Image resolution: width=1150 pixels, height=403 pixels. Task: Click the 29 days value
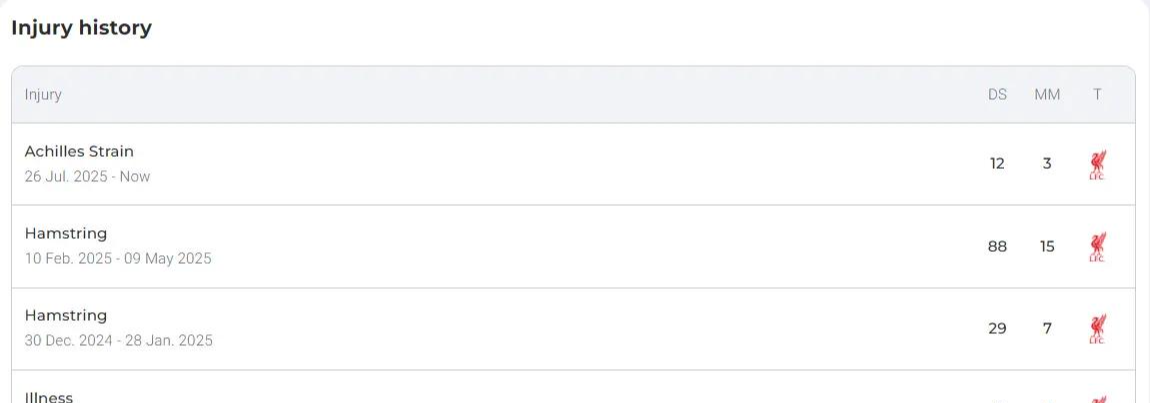click(997, 329)
